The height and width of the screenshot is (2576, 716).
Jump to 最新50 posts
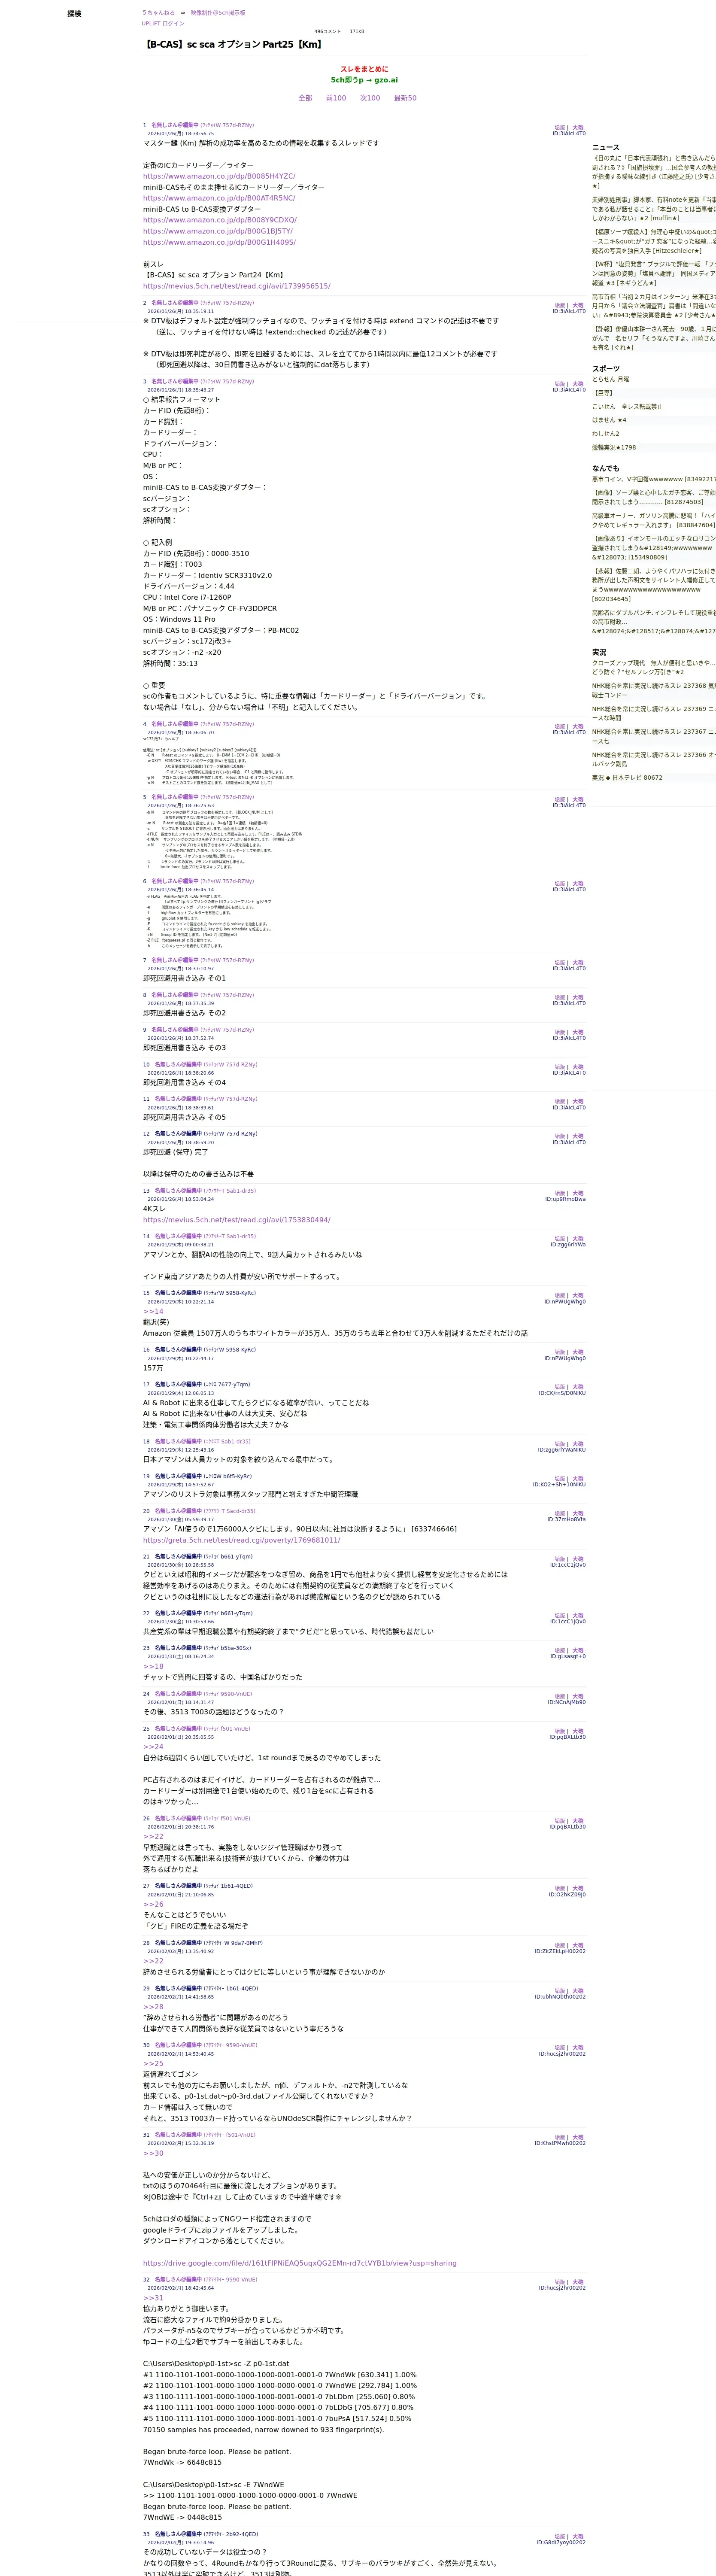click(x=405, y=98)
